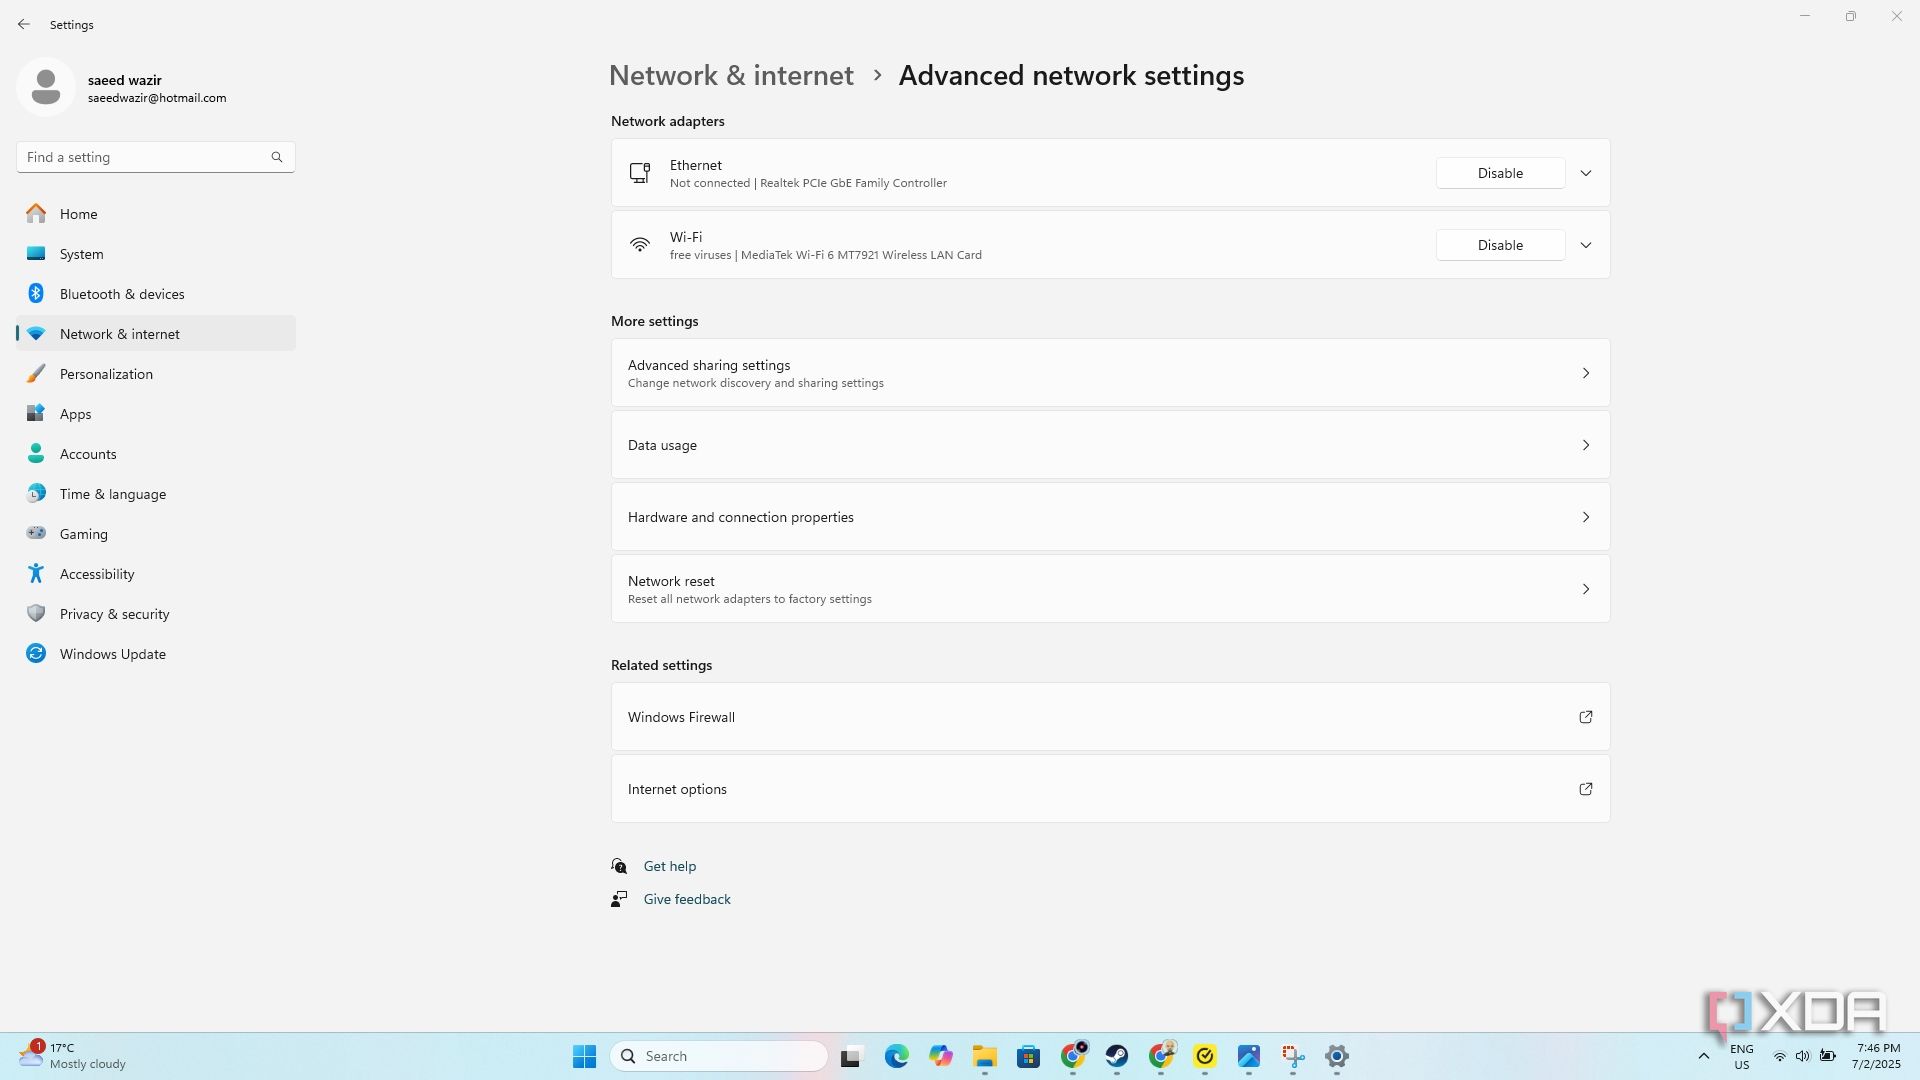Open Task View from the taskbar
Screen dimensions: 1920x1080
(x=851, y=1056)
